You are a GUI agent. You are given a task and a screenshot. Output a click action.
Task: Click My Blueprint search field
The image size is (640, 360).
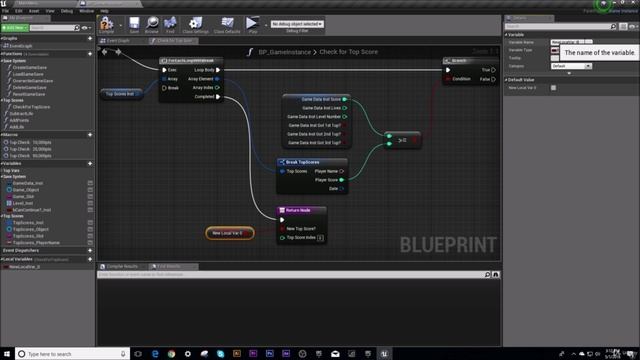click(x=54, y=28)
